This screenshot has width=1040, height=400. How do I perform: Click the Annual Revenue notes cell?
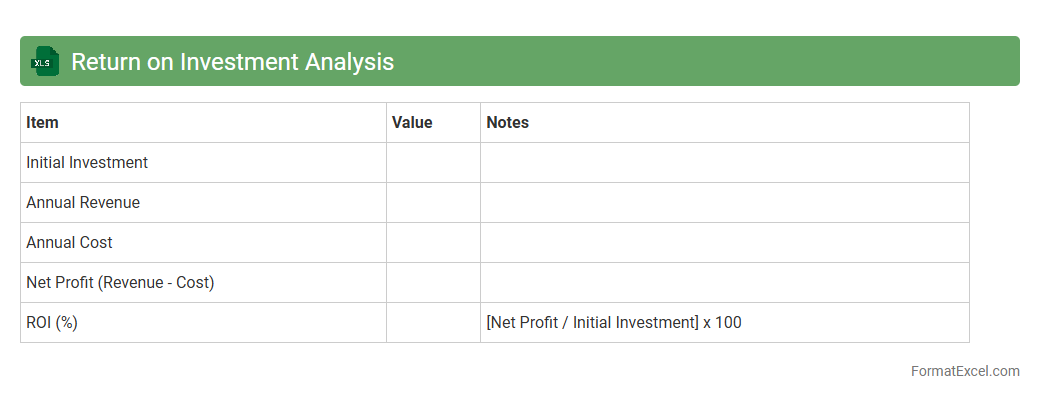[x=724, y=203]
